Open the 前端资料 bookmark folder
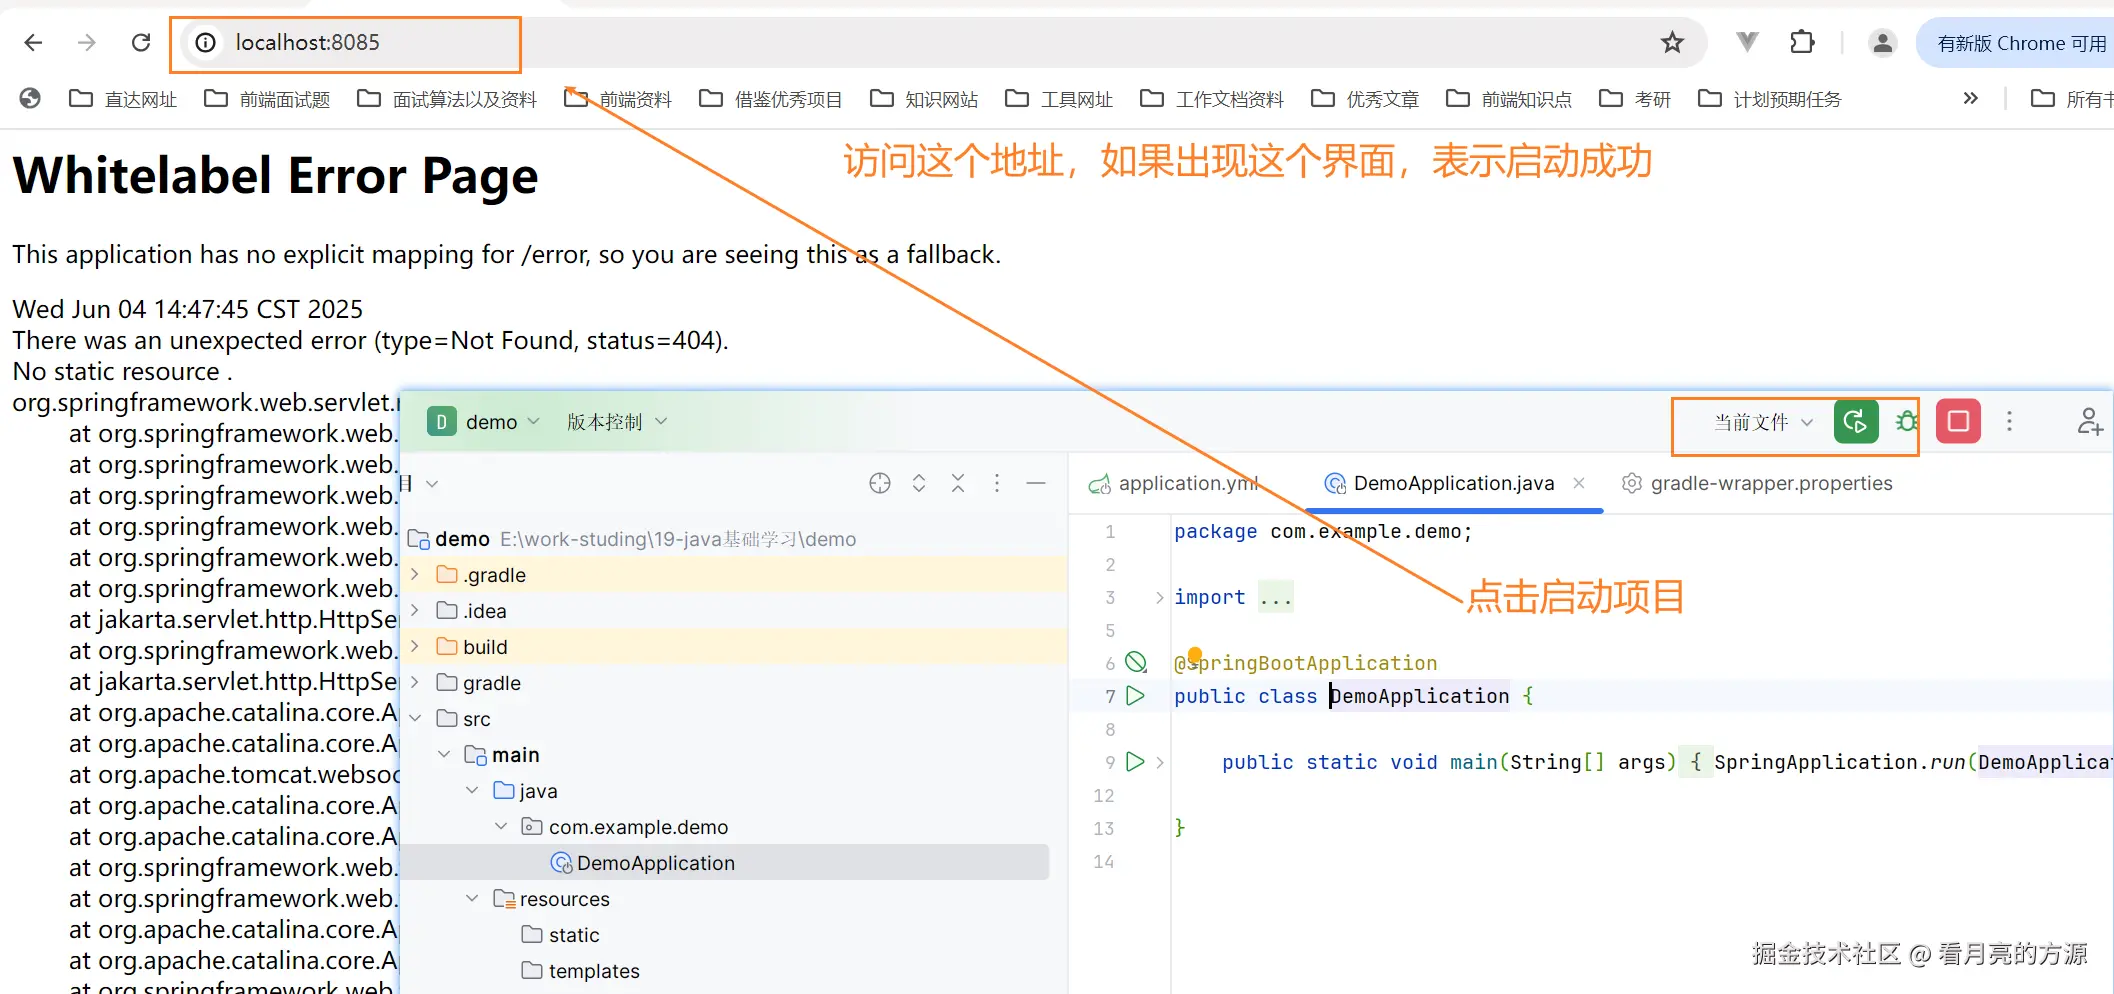The width and height of the screenshot is (2114, 994). 618,99
